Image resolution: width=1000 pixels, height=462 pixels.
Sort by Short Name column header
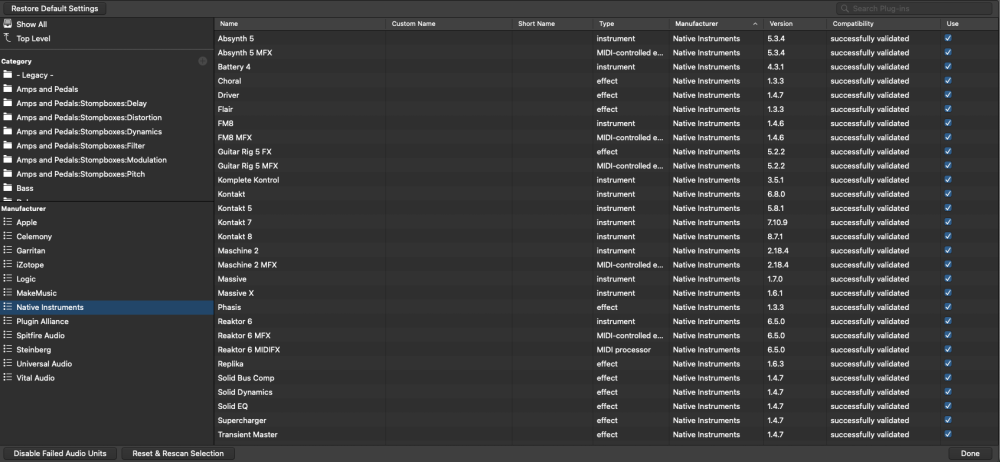(x=552, y=24)
